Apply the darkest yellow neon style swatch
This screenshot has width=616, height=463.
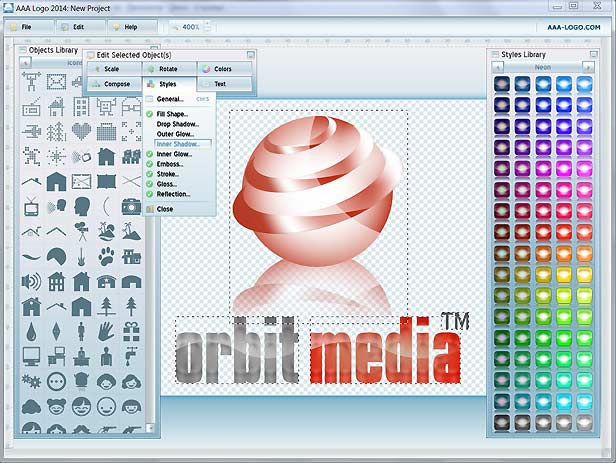point(502,275)
